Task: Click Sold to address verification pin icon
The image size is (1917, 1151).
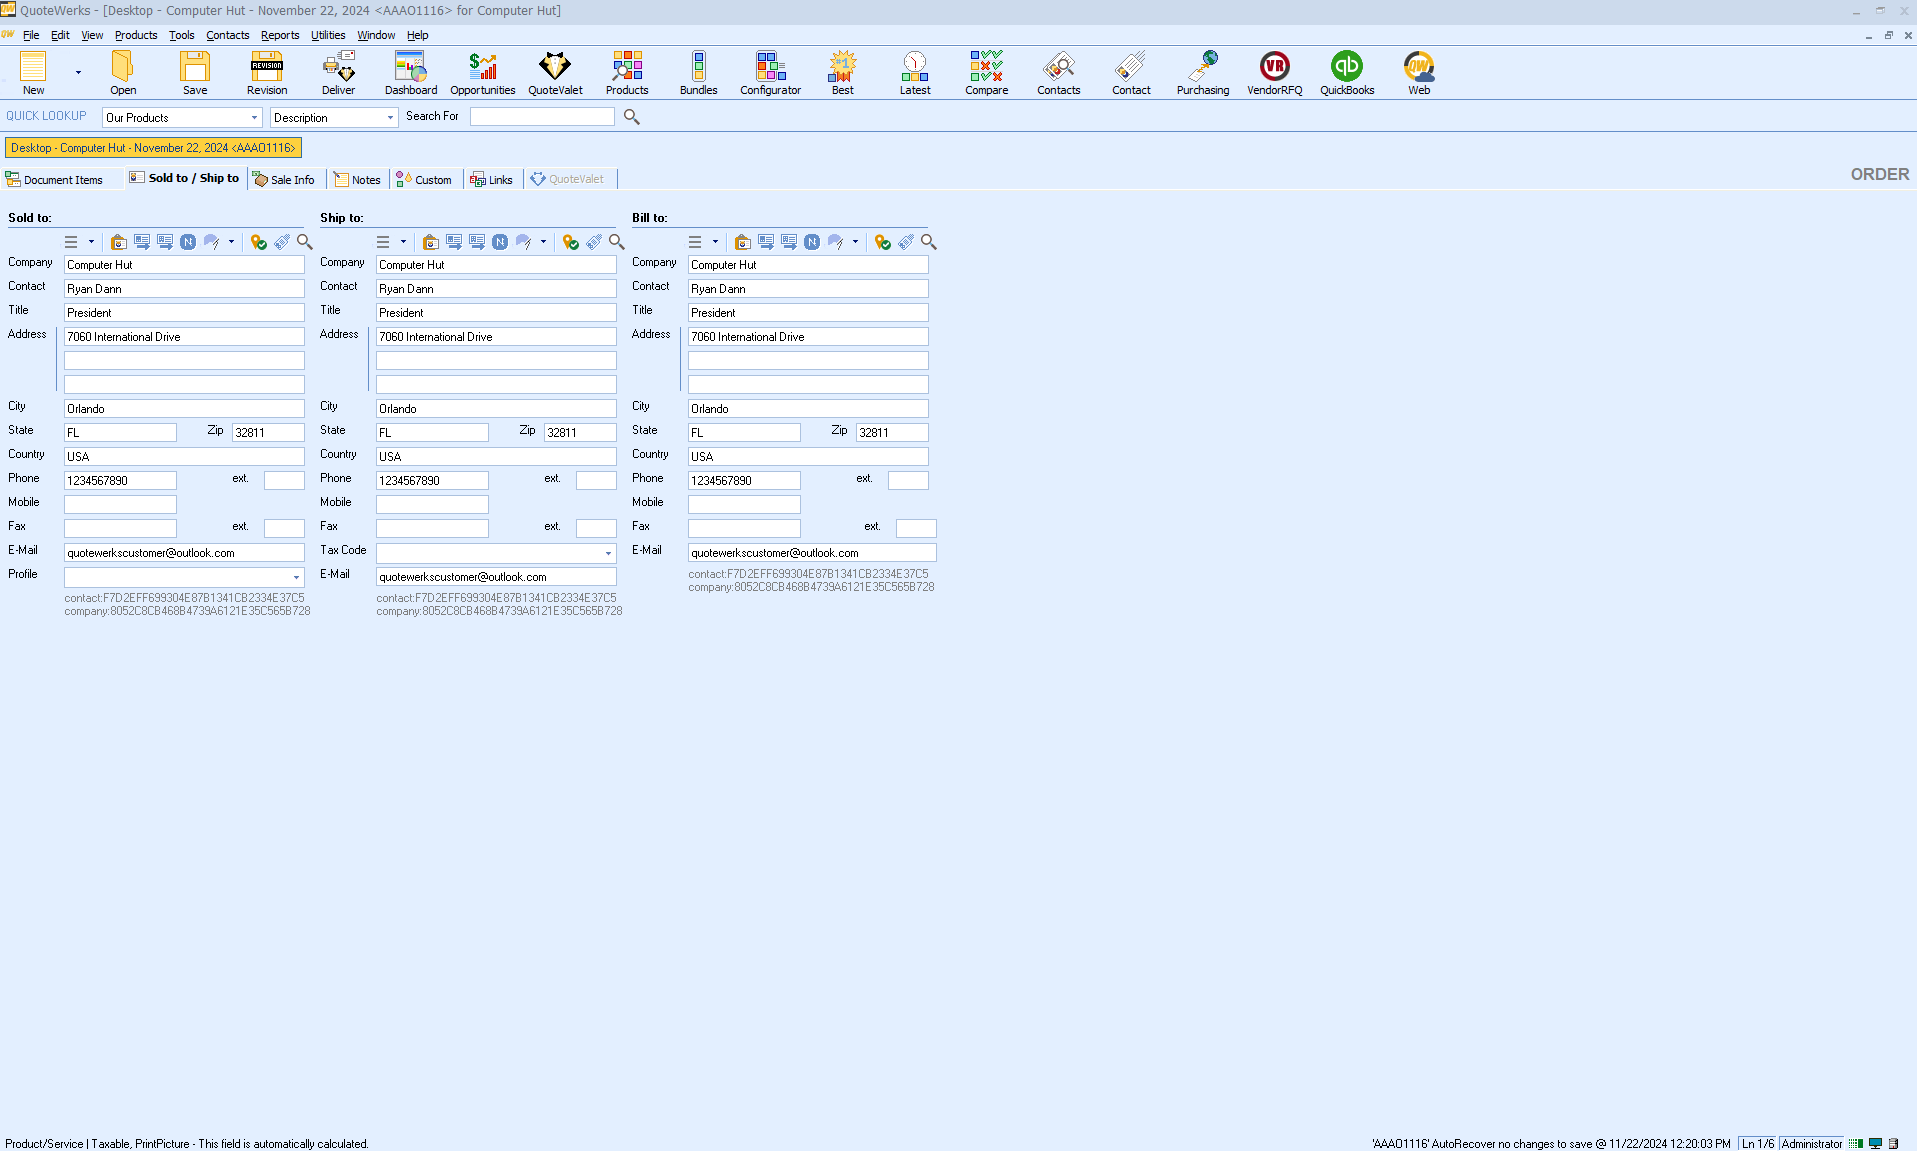Action: 258,242
